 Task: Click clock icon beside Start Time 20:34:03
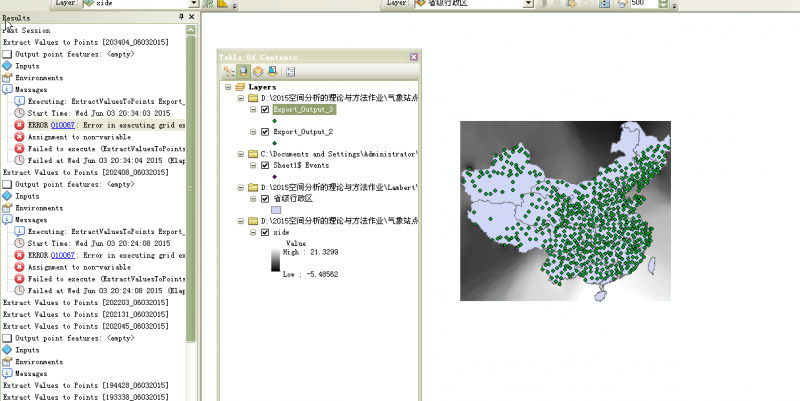[x=19, y=113]
